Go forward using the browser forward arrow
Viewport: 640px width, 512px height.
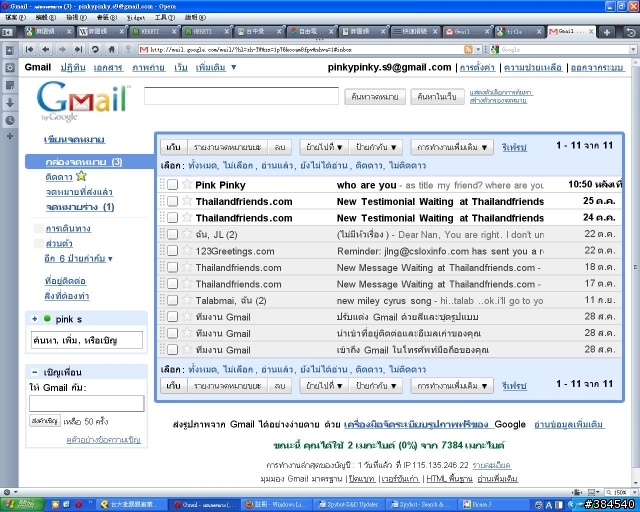pyautogui.click(x=62, y=49)
